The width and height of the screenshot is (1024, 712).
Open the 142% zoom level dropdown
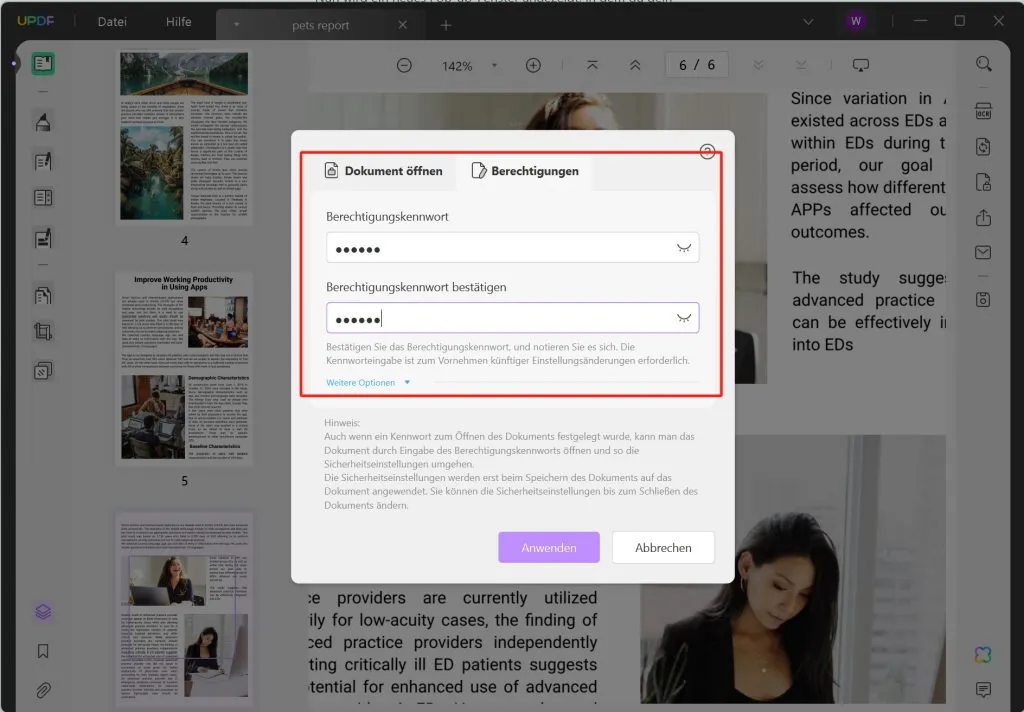click(x=494, y=65)
